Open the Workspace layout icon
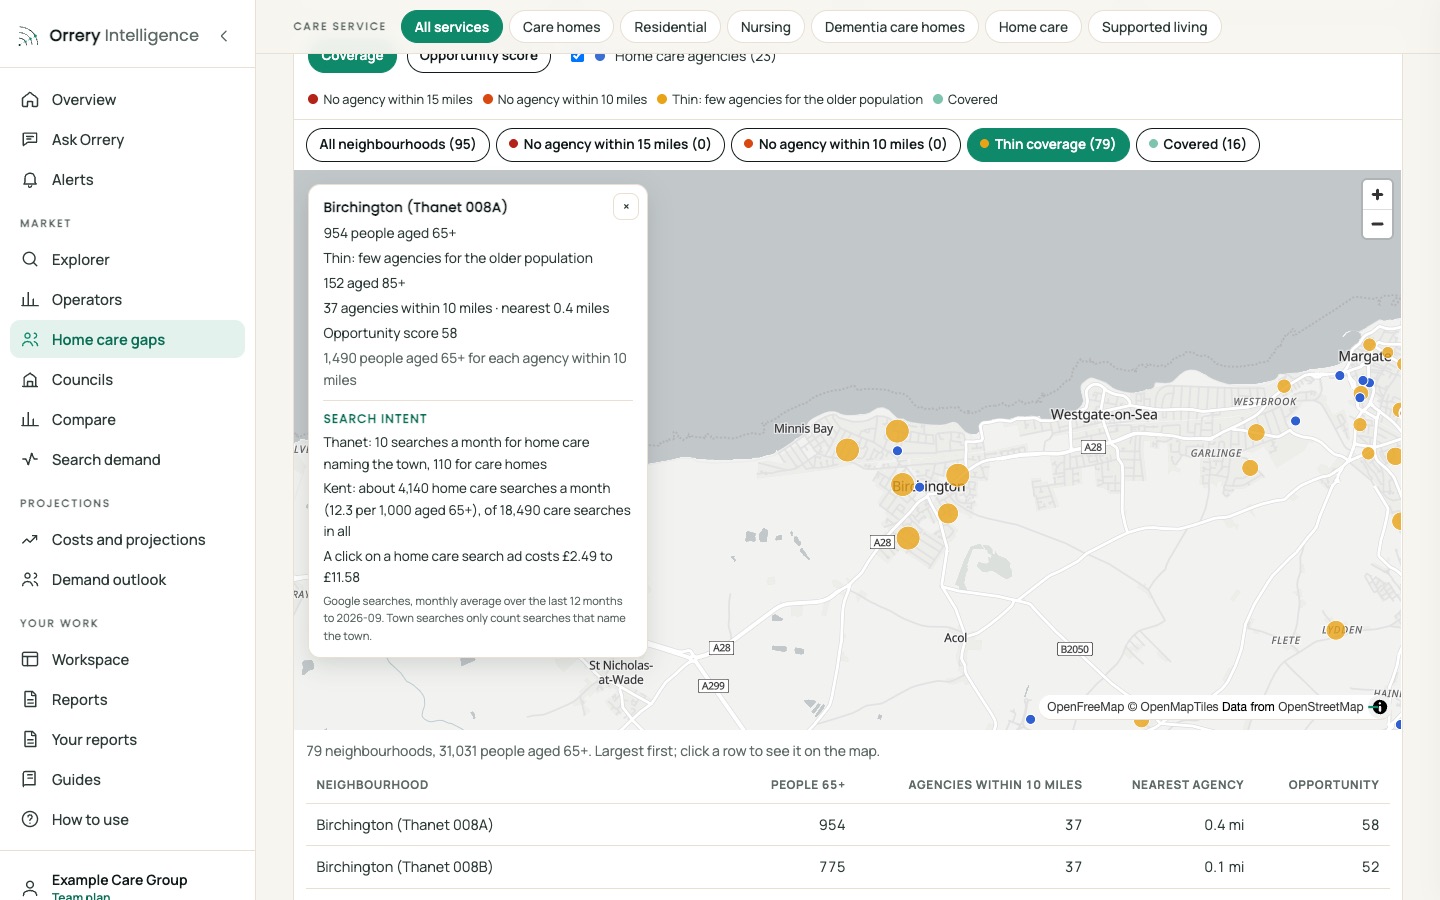The image size is (1440, 900). tap(30, 660)
